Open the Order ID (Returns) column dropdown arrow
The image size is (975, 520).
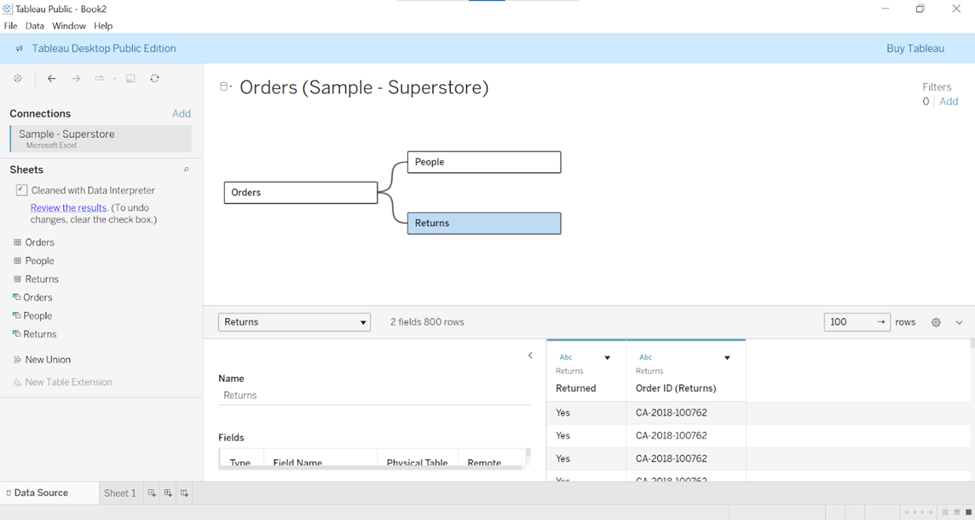pyautogui.click(x=727, y=358)
